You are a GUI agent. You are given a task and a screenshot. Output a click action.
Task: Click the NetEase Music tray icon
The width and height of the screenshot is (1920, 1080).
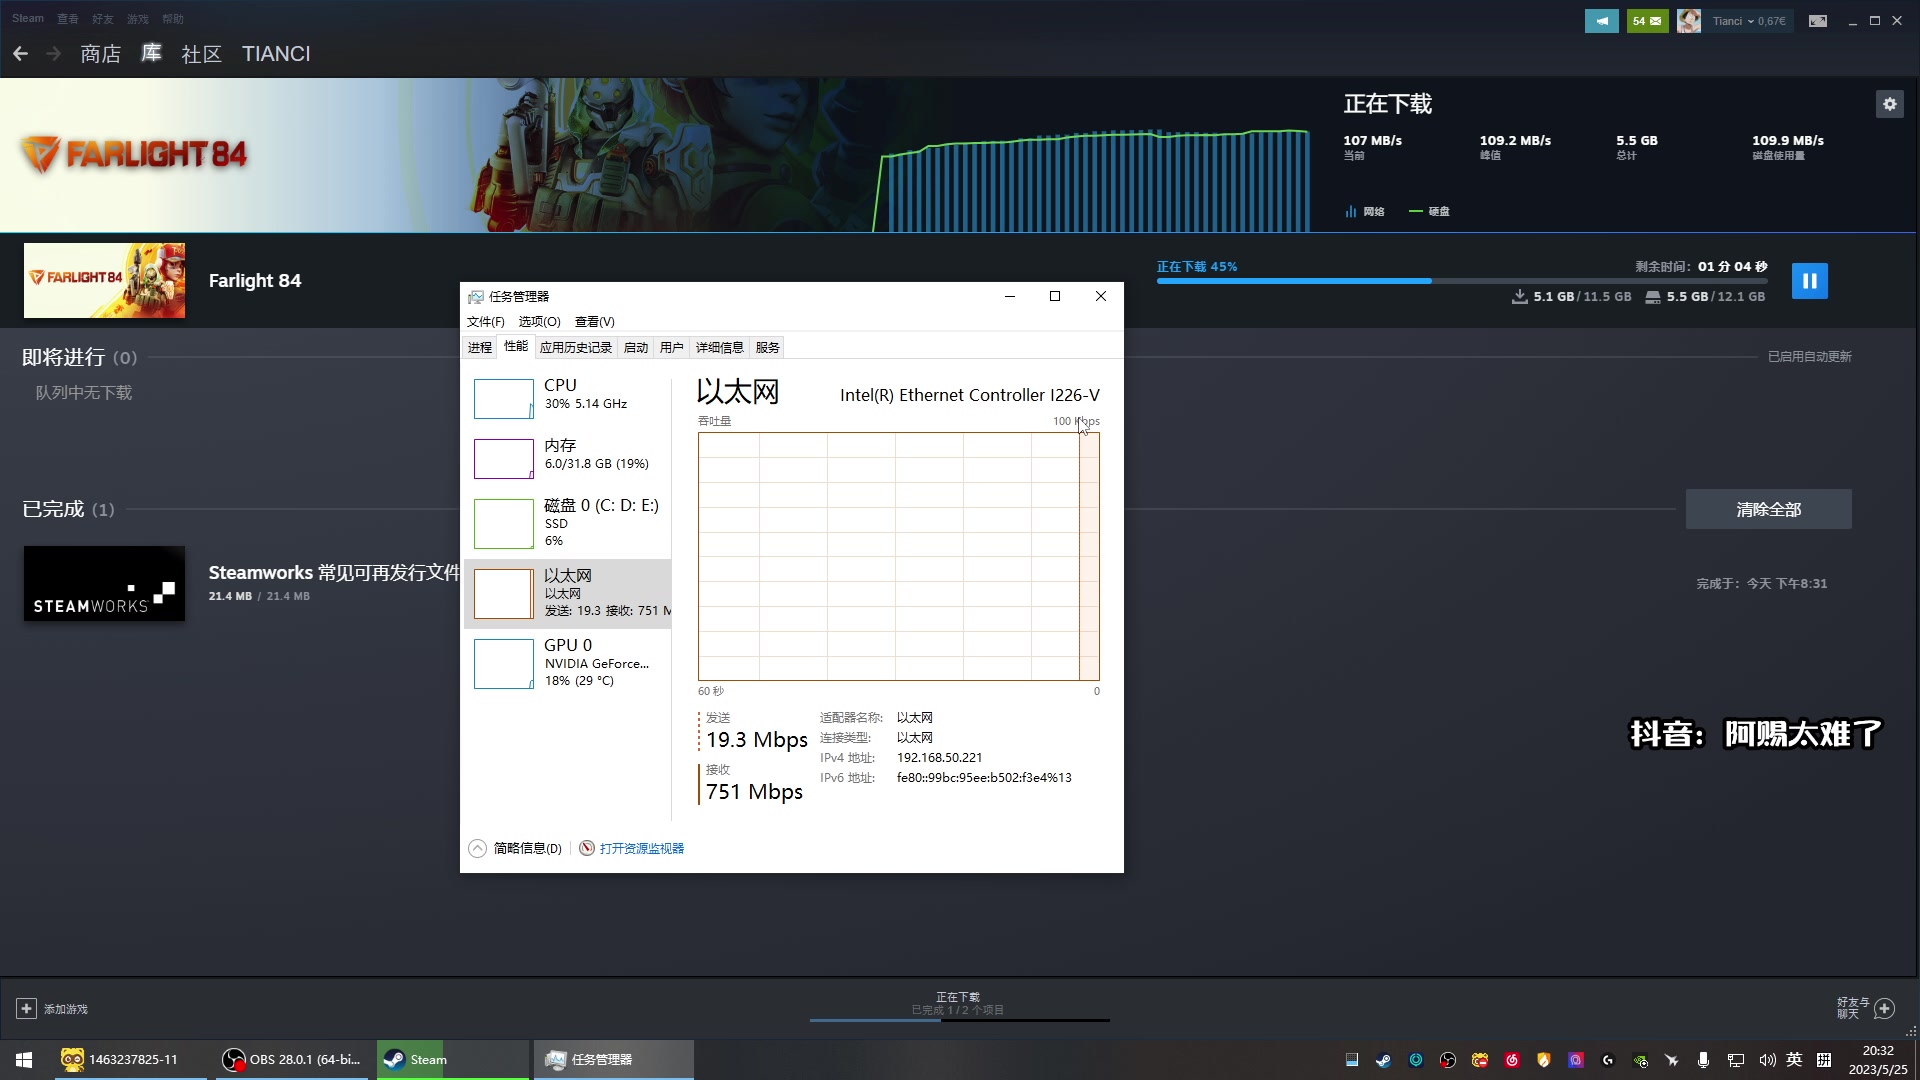[x=1511, y=1060]
